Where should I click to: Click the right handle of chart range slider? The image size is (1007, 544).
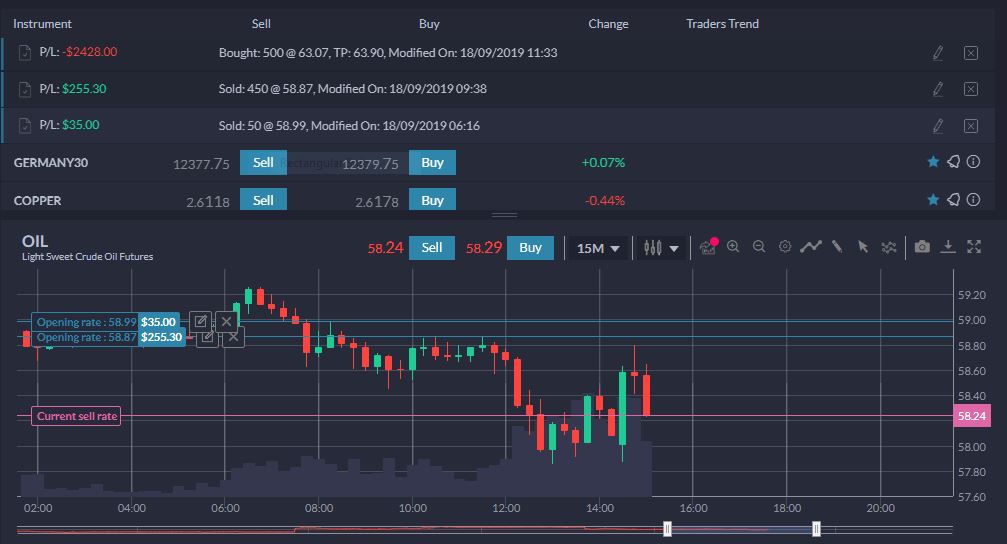click(816, 529)
